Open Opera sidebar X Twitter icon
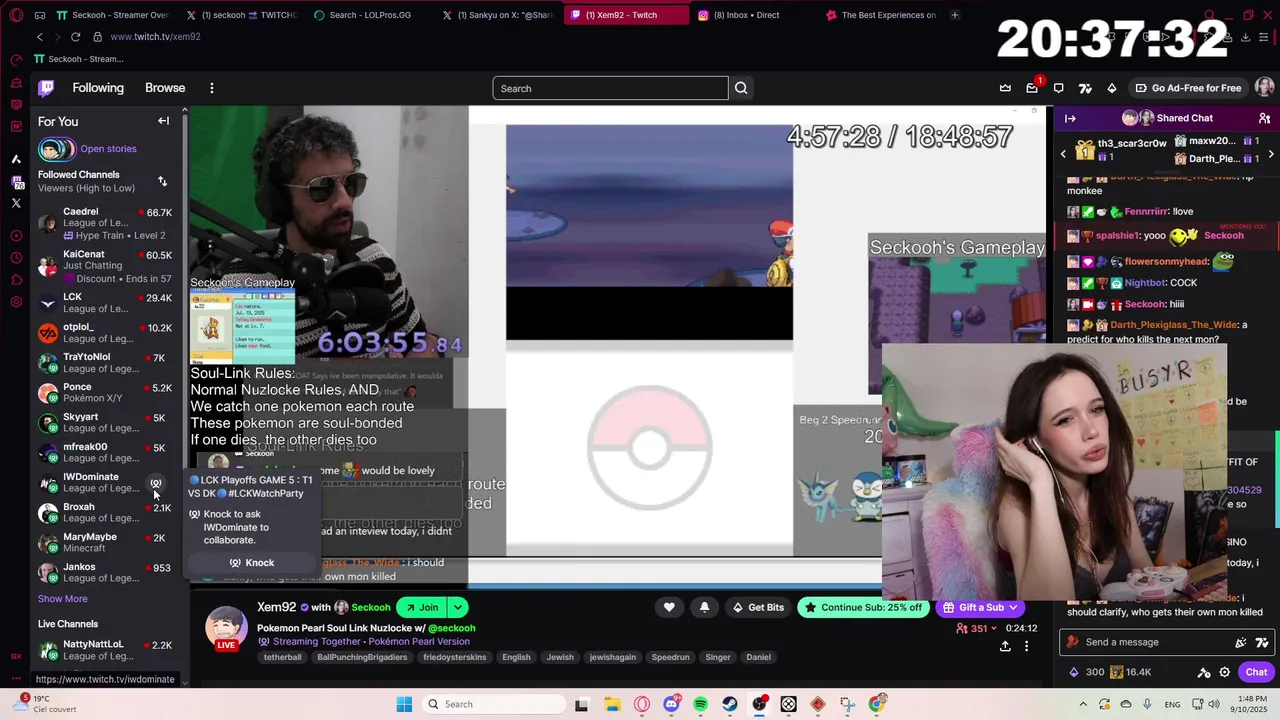Viewport: 1280px width, 720px height. coord(16,203)
